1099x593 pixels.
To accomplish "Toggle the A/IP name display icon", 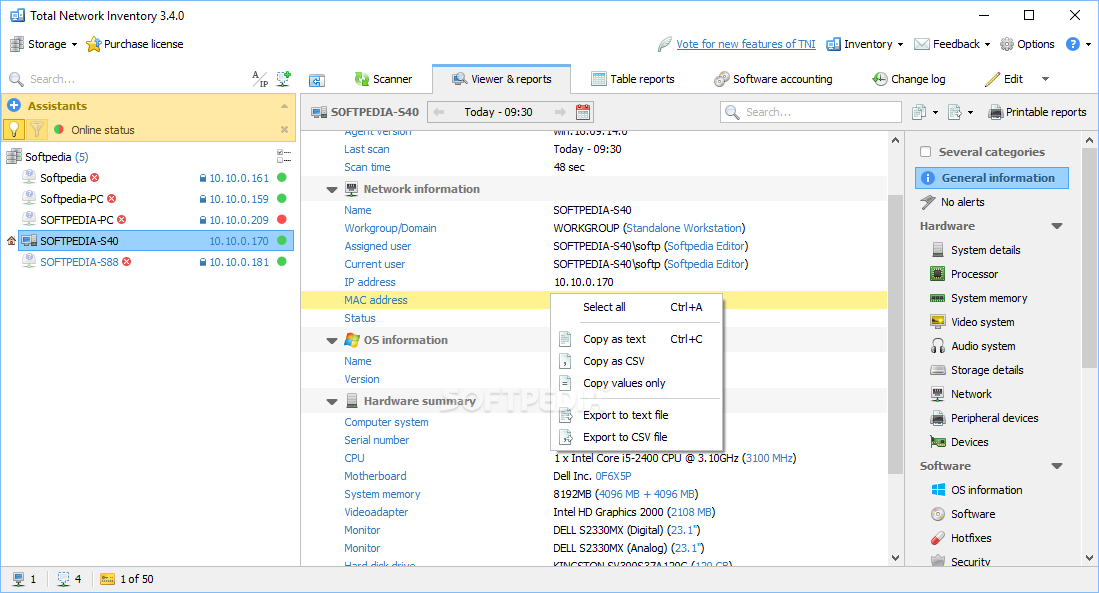I will tap(260, 79).
